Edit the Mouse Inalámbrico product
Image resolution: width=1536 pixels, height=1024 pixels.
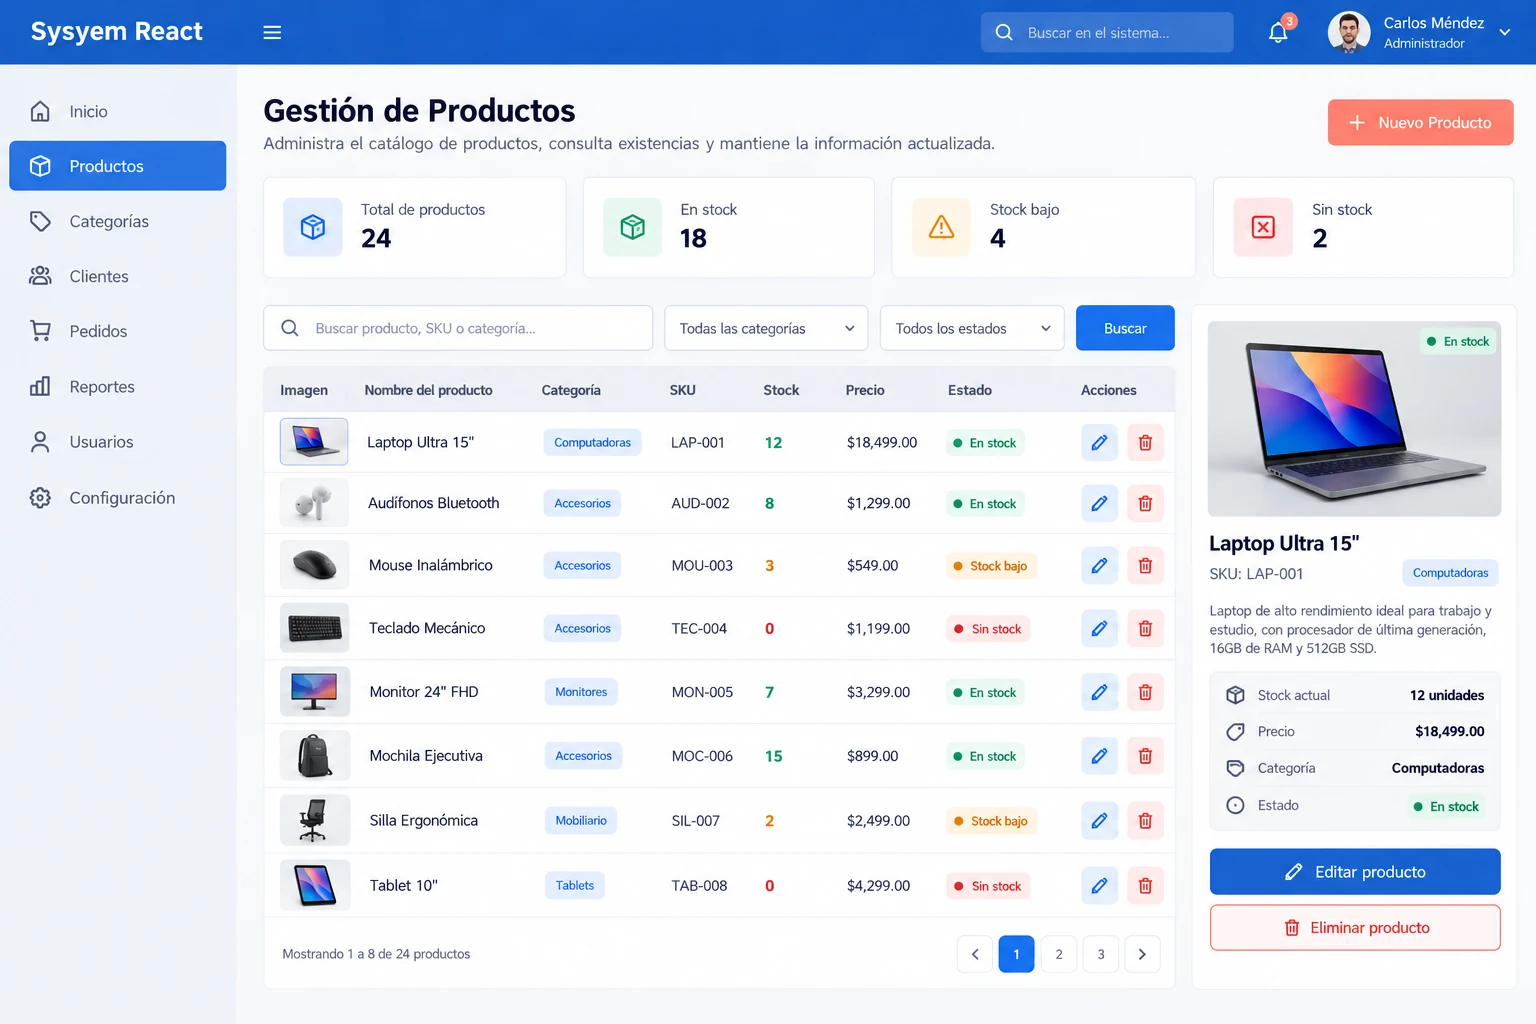coord(1099,566)
